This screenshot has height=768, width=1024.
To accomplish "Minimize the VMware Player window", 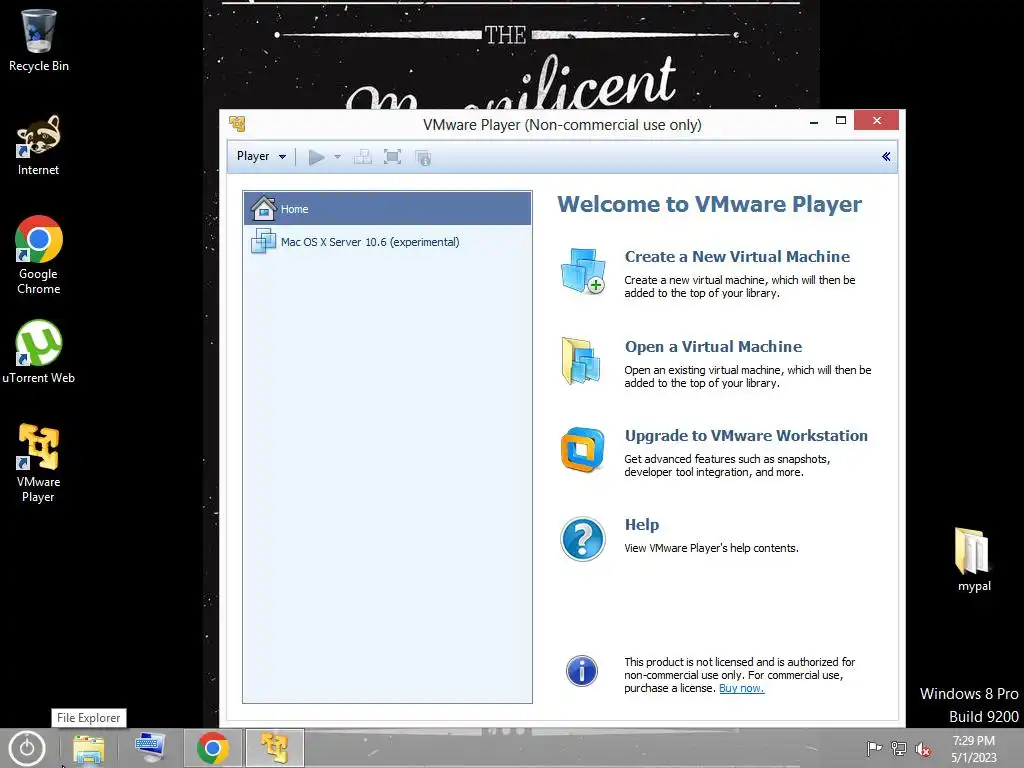I will pos(814,121).
